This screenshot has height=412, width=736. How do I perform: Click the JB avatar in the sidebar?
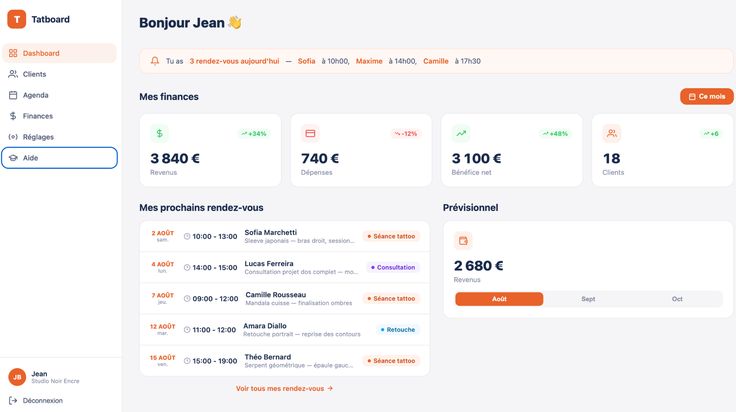(x=17, y=377)
